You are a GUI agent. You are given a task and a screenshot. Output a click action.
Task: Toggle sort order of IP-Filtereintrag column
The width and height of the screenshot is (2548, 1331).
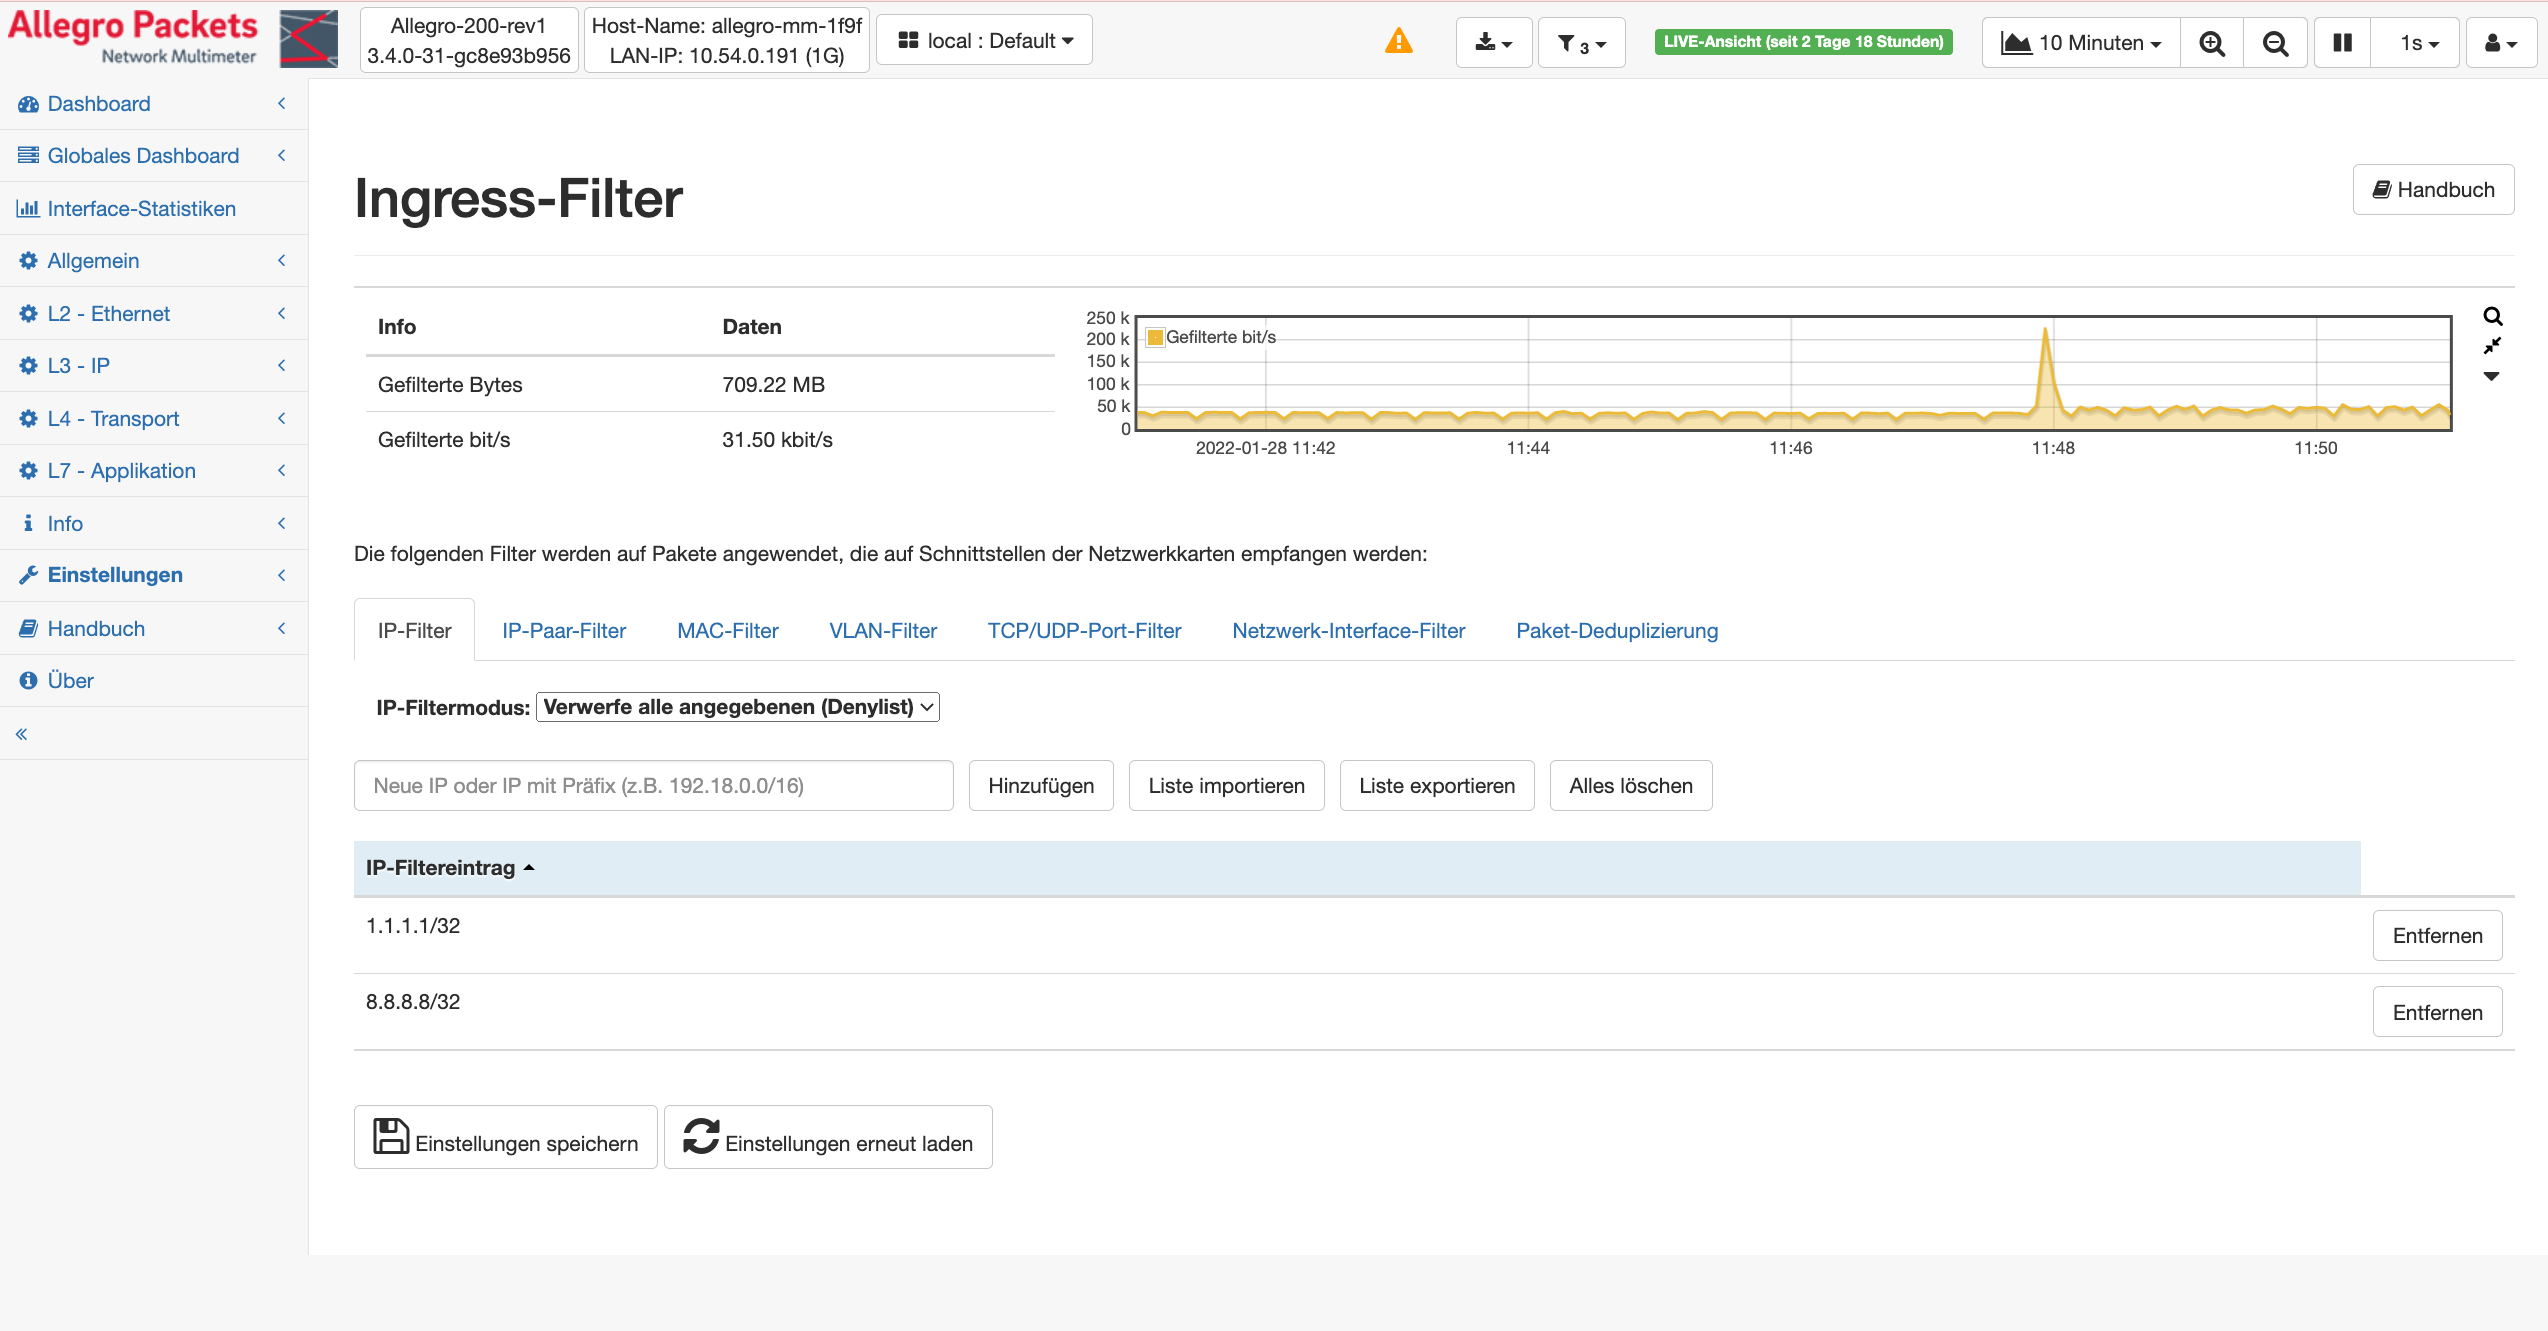tap(449, 868)
